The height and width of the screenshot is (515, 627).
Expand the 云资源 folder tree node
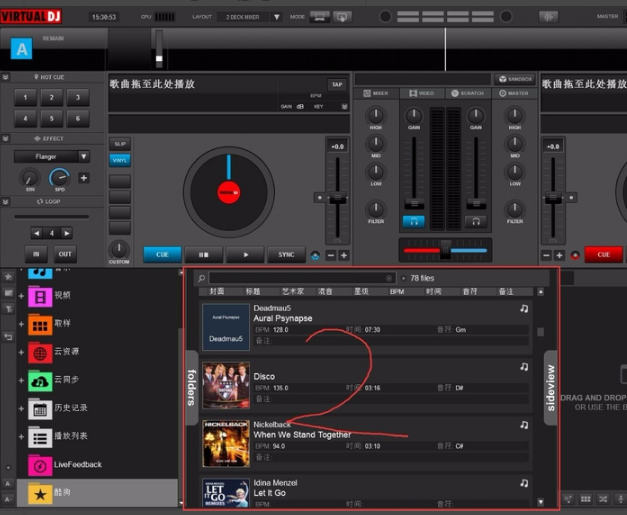[x=21, y=353]
